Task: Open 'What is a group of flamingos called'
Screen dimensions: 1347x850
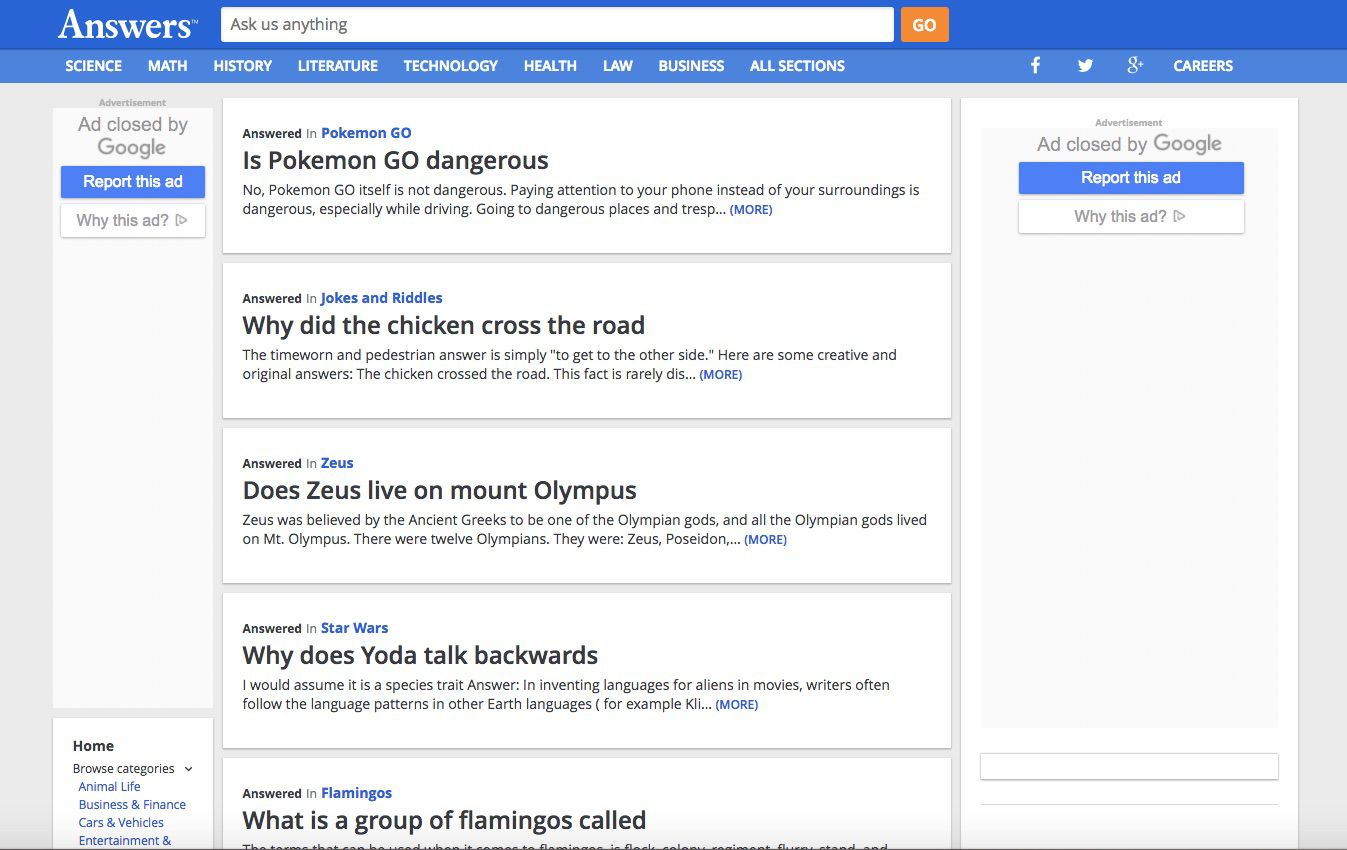Action: pos(445,821)
